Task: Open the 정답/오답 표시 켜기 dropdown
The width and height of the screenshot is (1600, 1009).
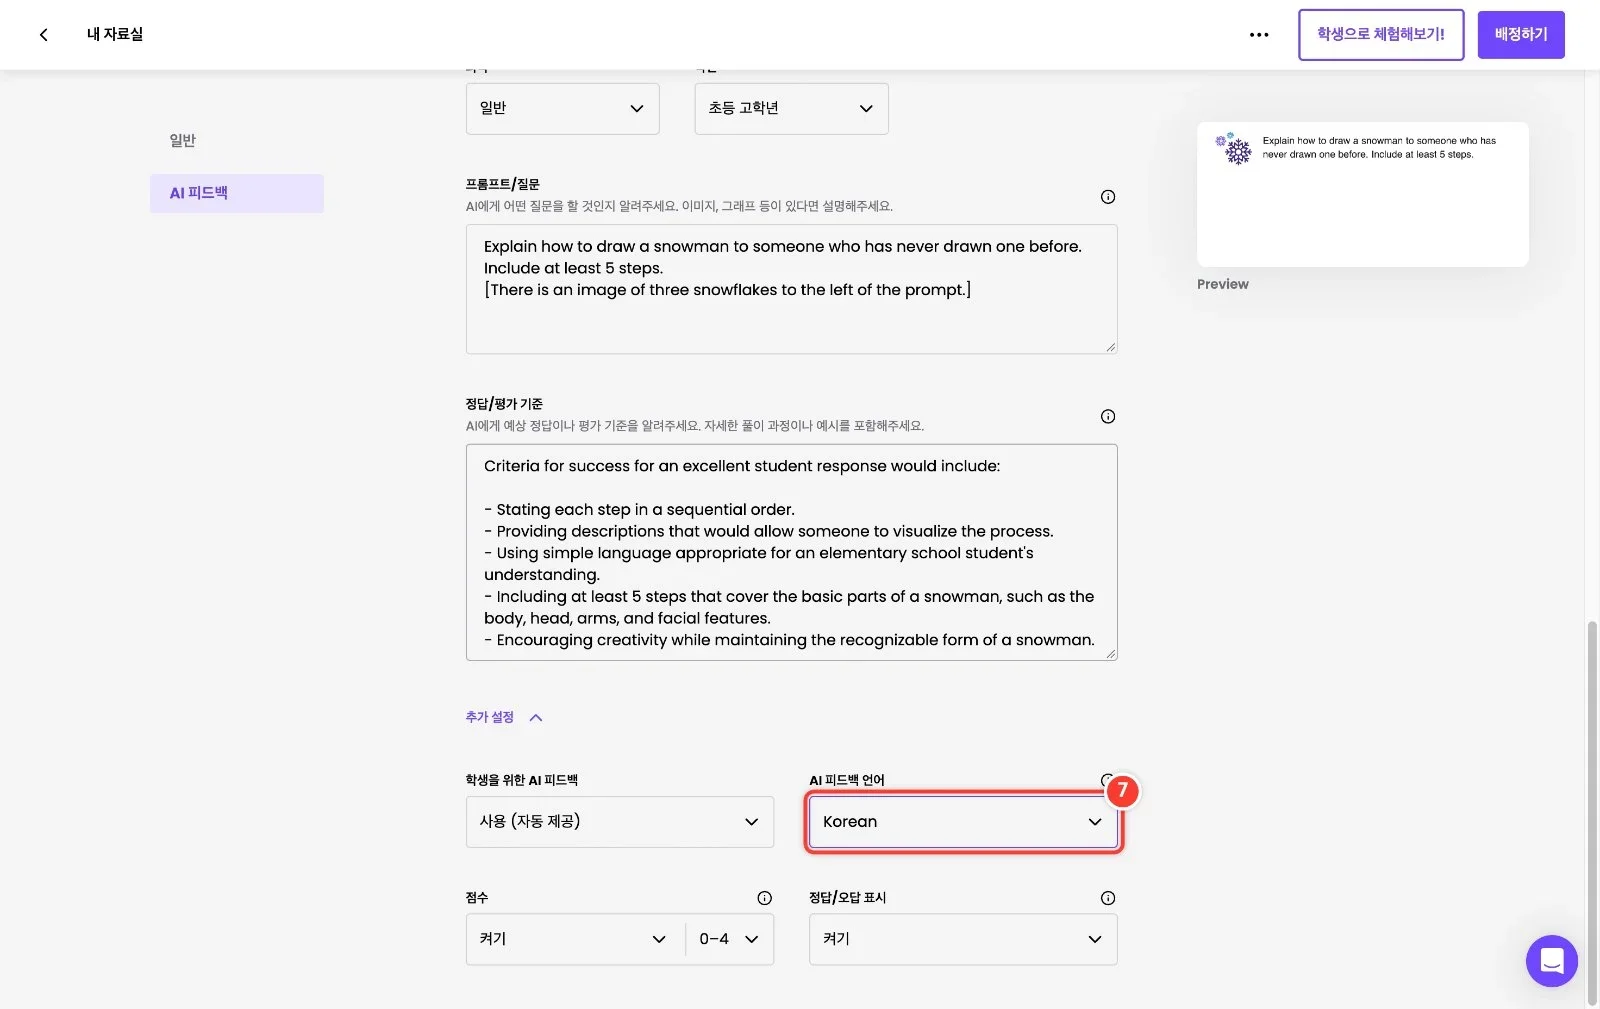Action: [x=963, y=939]
